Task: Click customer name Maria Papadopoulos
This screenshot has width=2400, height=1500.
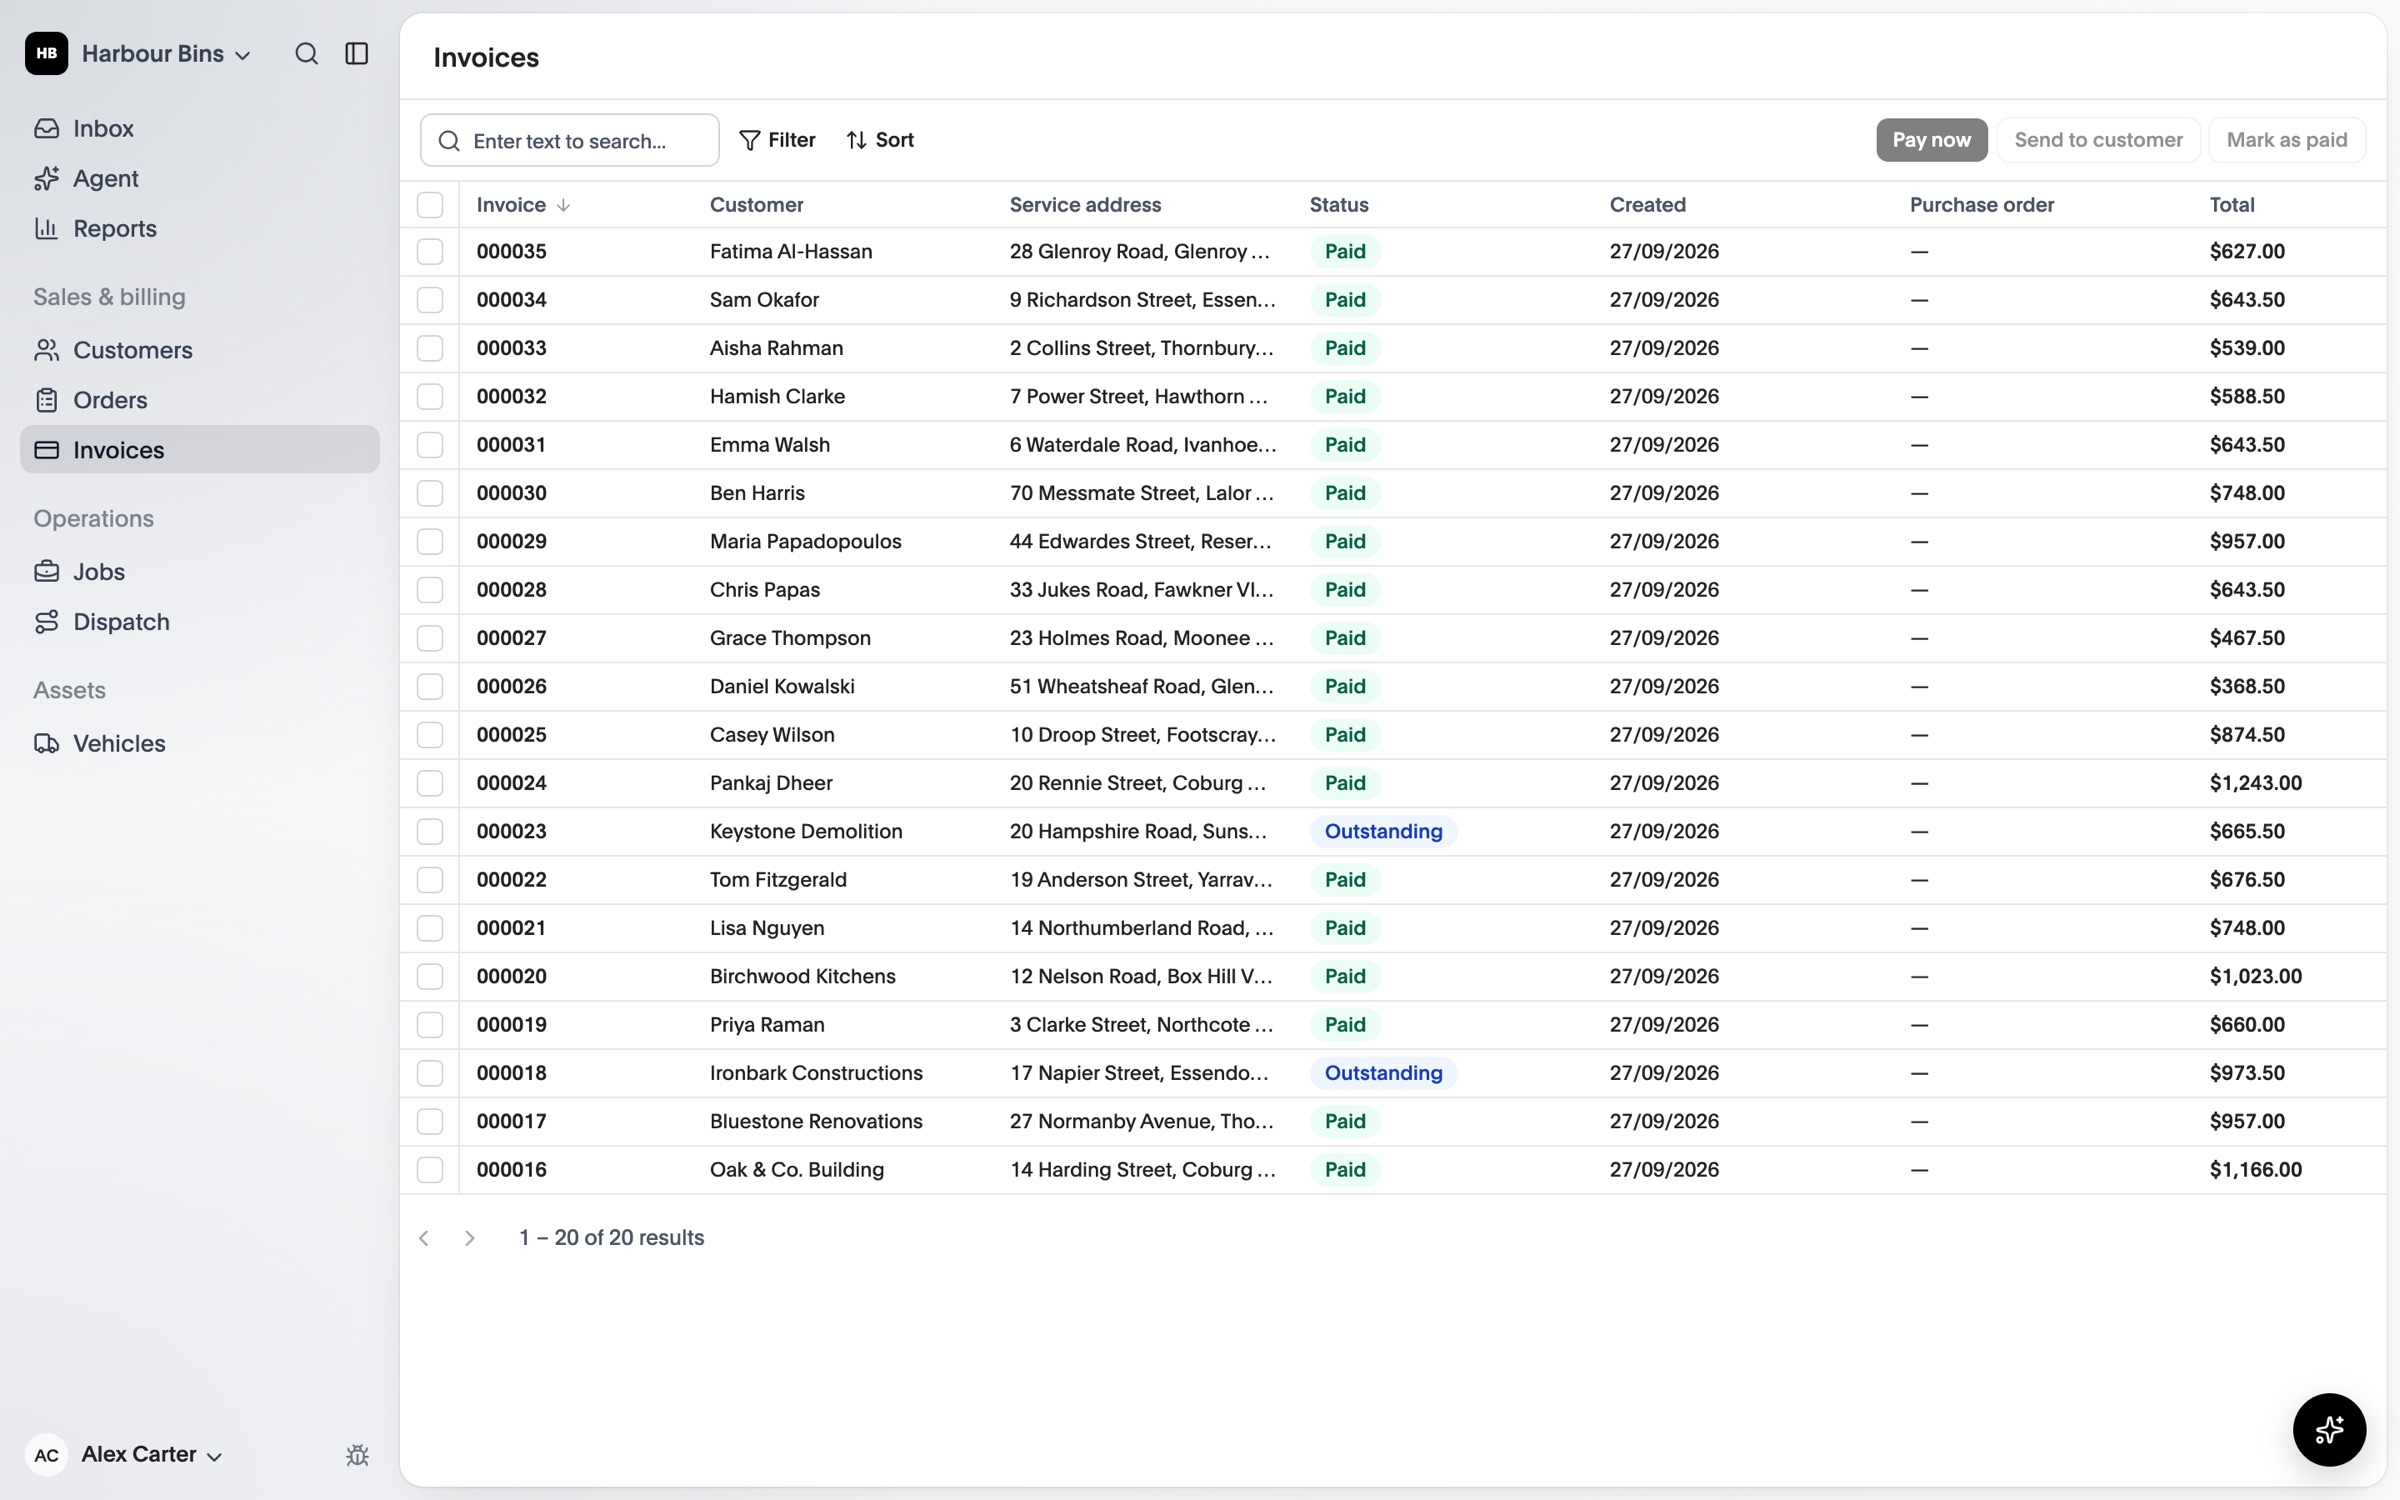Action: tap(806, 542)
